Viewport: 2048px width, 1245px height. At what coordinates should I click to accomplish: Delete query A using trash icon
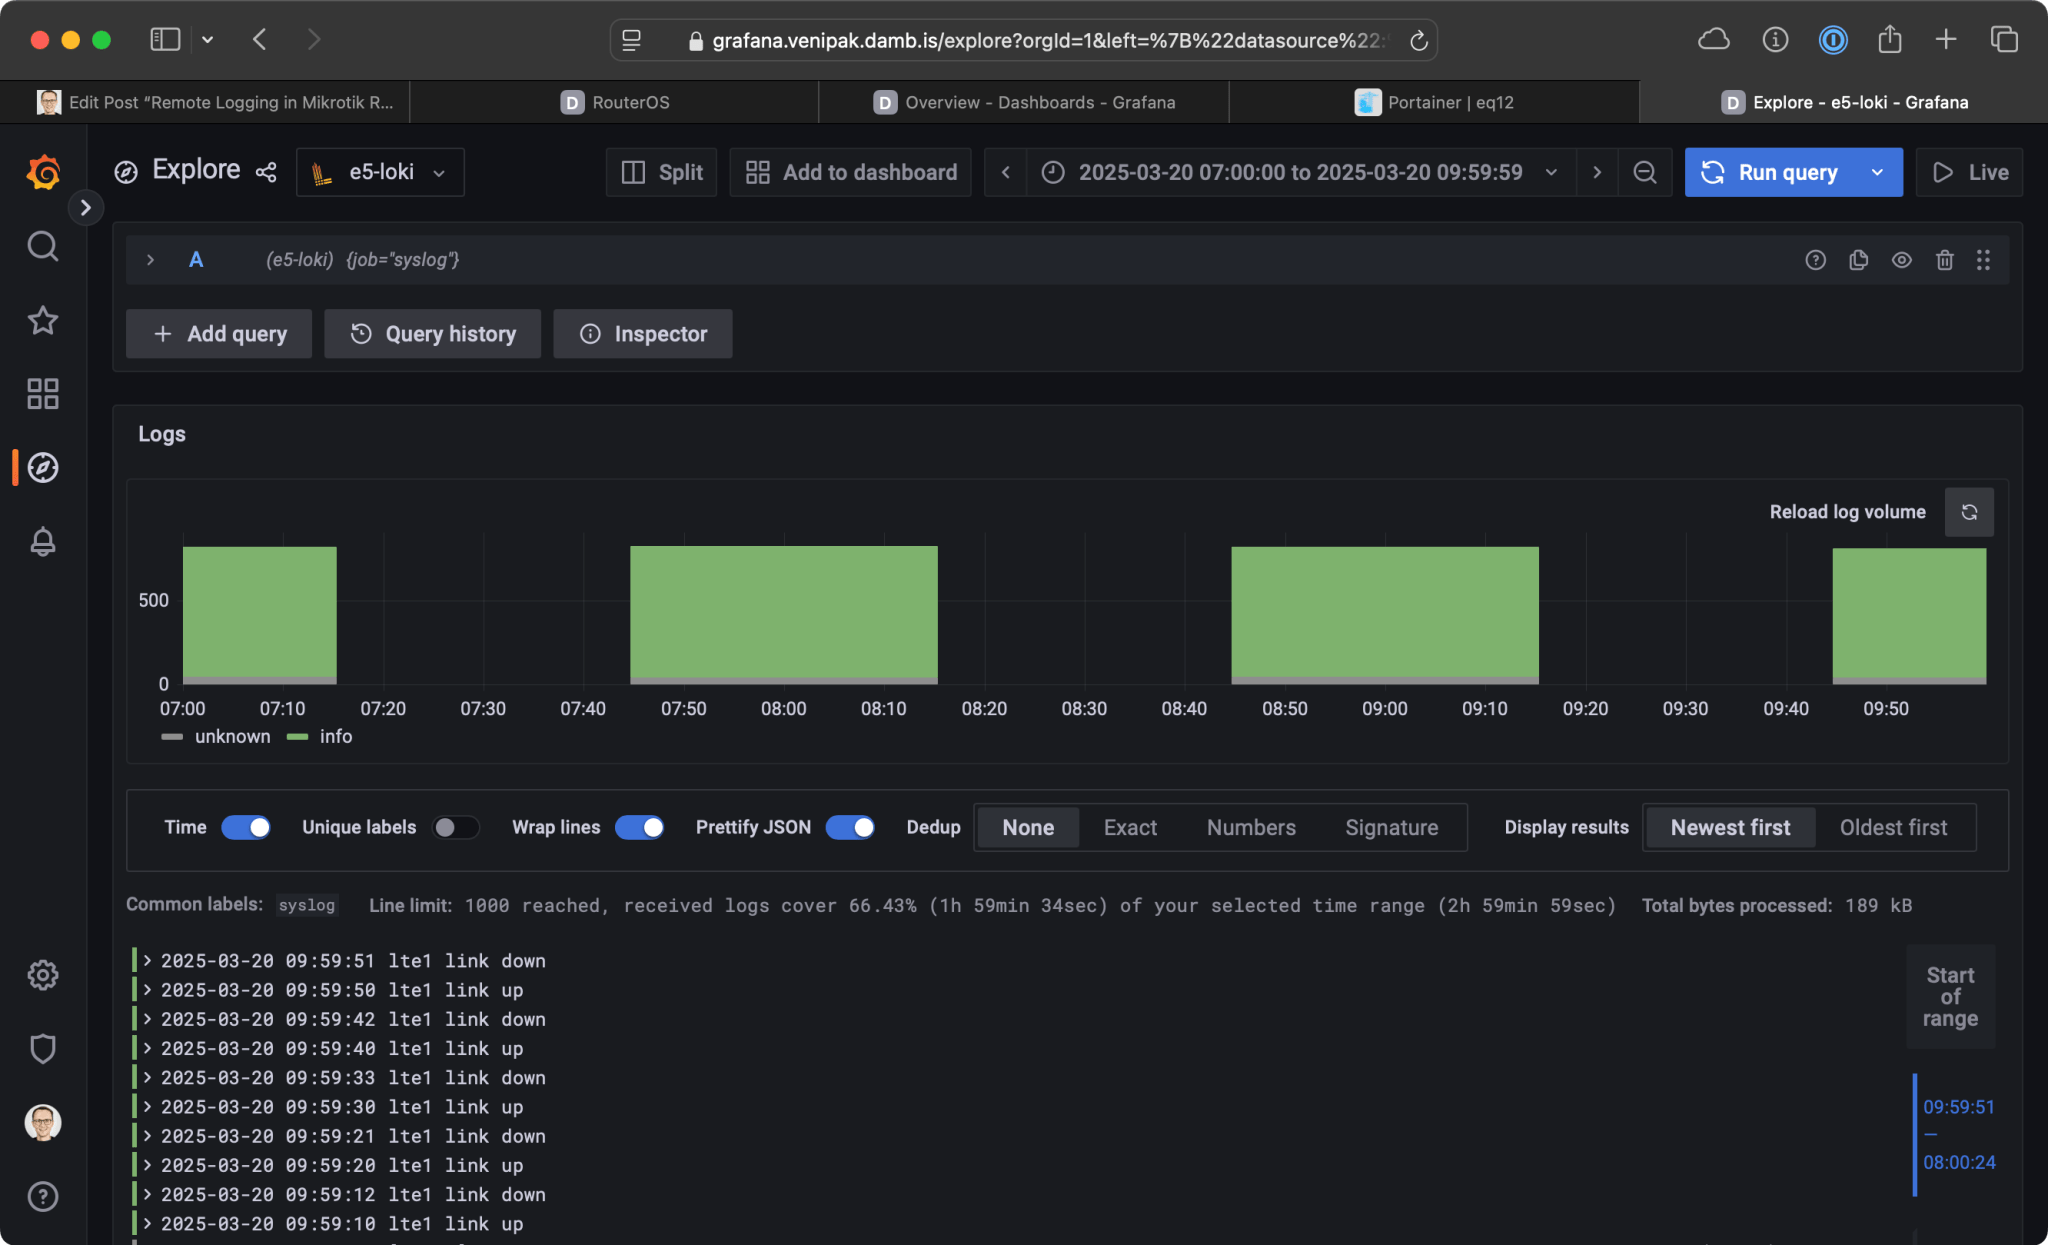(1944, 259)
